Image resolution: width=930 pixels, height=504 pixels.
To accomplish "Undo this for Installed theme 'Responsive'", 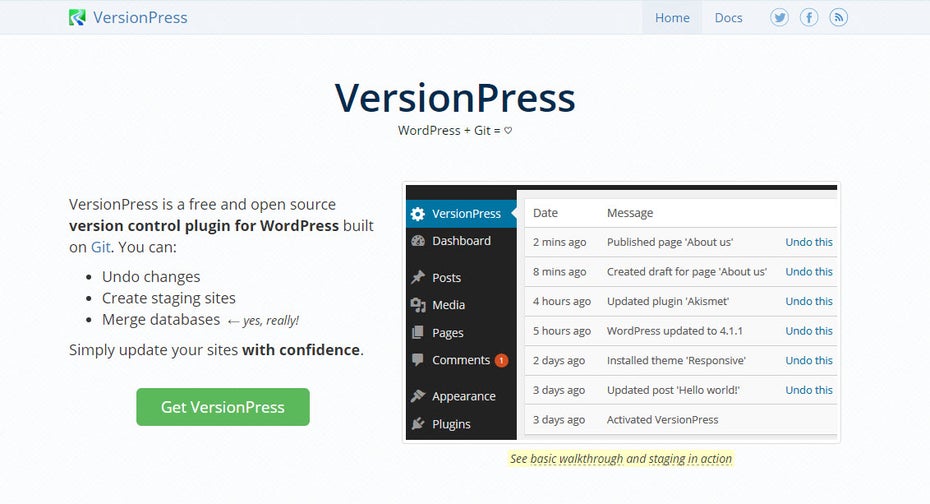I will click(809, 361).
